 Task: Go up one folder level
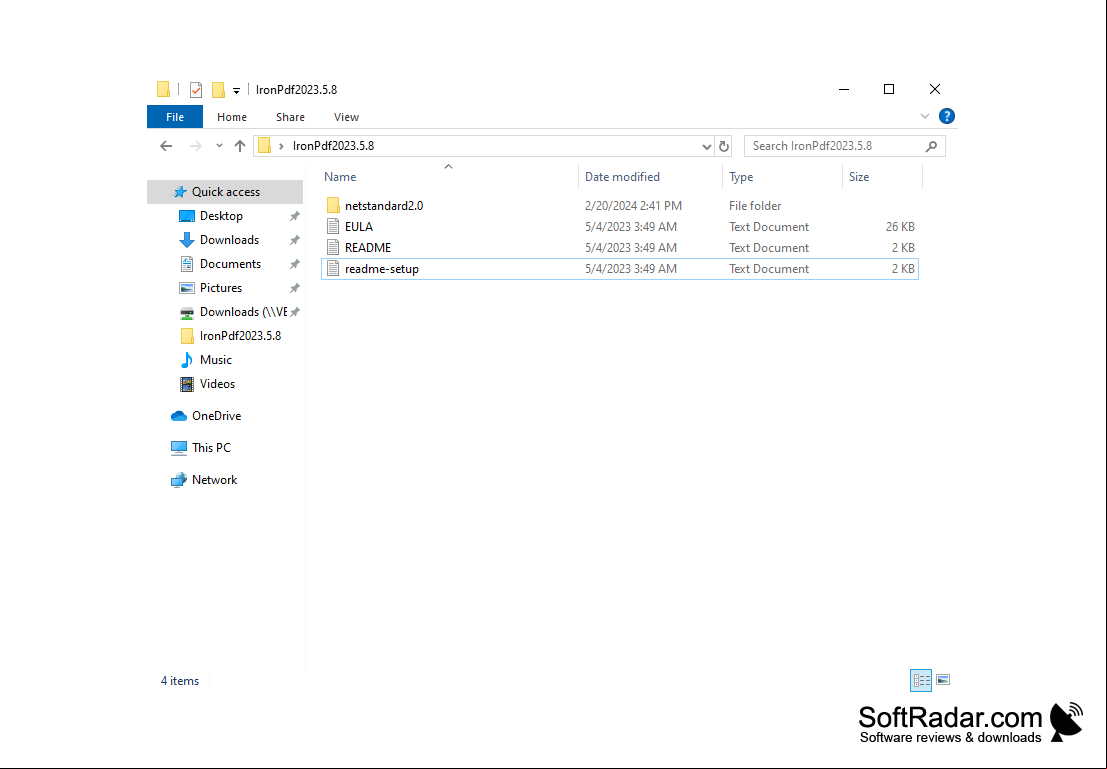pos(240,146)
